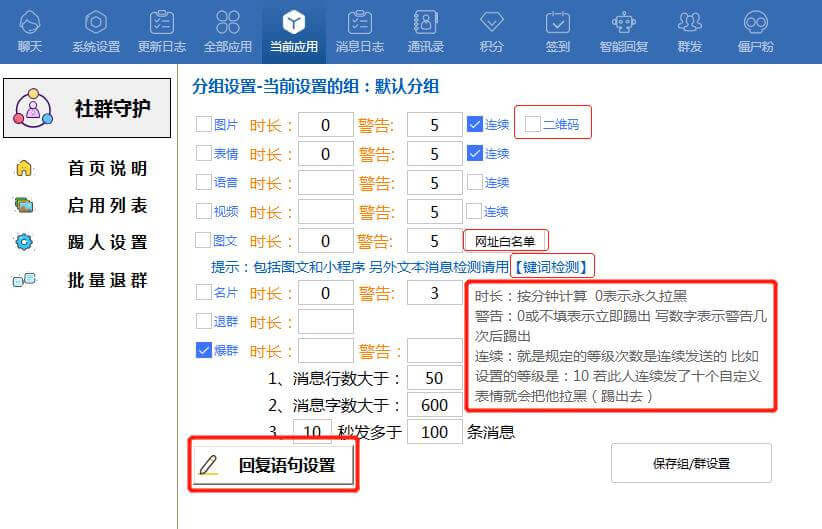Uncheck 连续 in the 表情 row
This screenshot has height=529, width=822.
(x=475, y=153)
